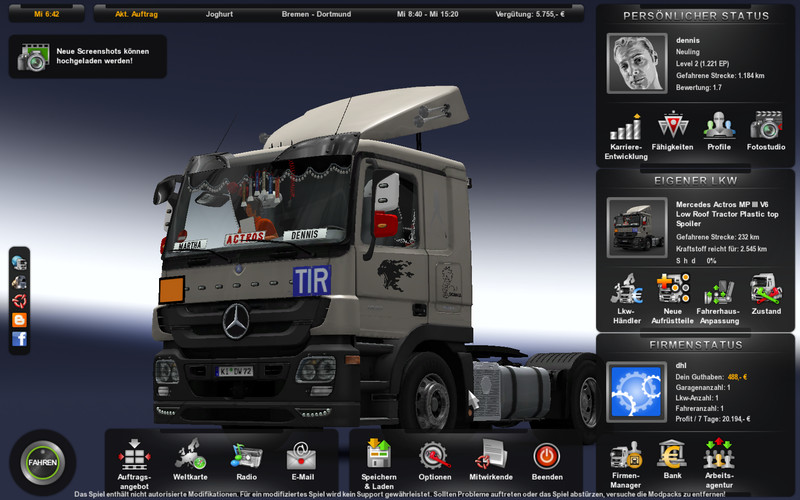
Task: Click Dein Guthaben 488,- € balance
Action: pos(711,377)
